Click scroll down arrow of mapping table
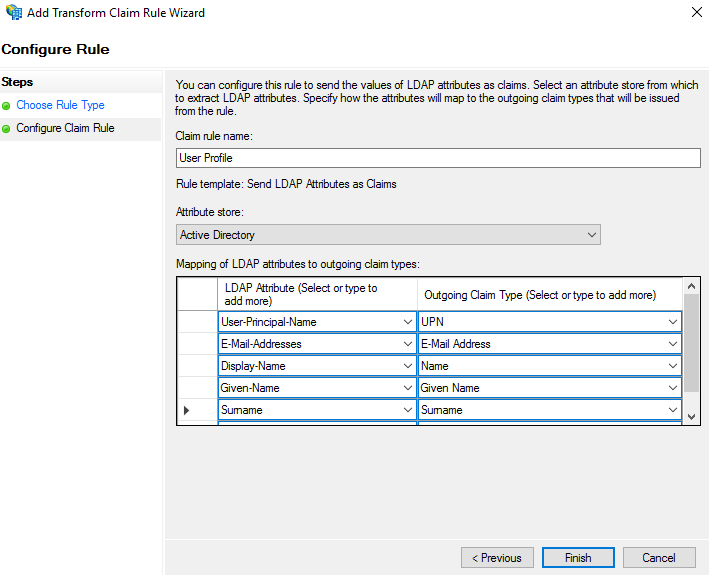Screen dimensions: 709x575 tap(691, 416)
